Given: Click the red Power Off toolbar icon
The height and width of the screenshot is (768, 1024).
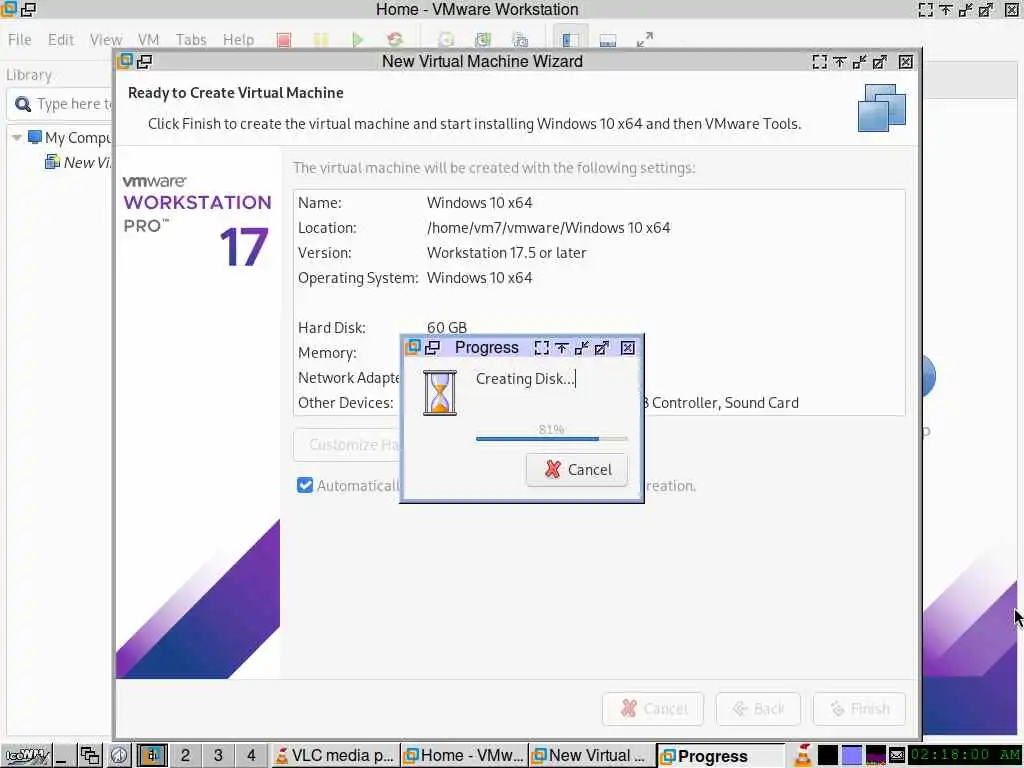Looking at the screenshot, I should click(283, 40).
